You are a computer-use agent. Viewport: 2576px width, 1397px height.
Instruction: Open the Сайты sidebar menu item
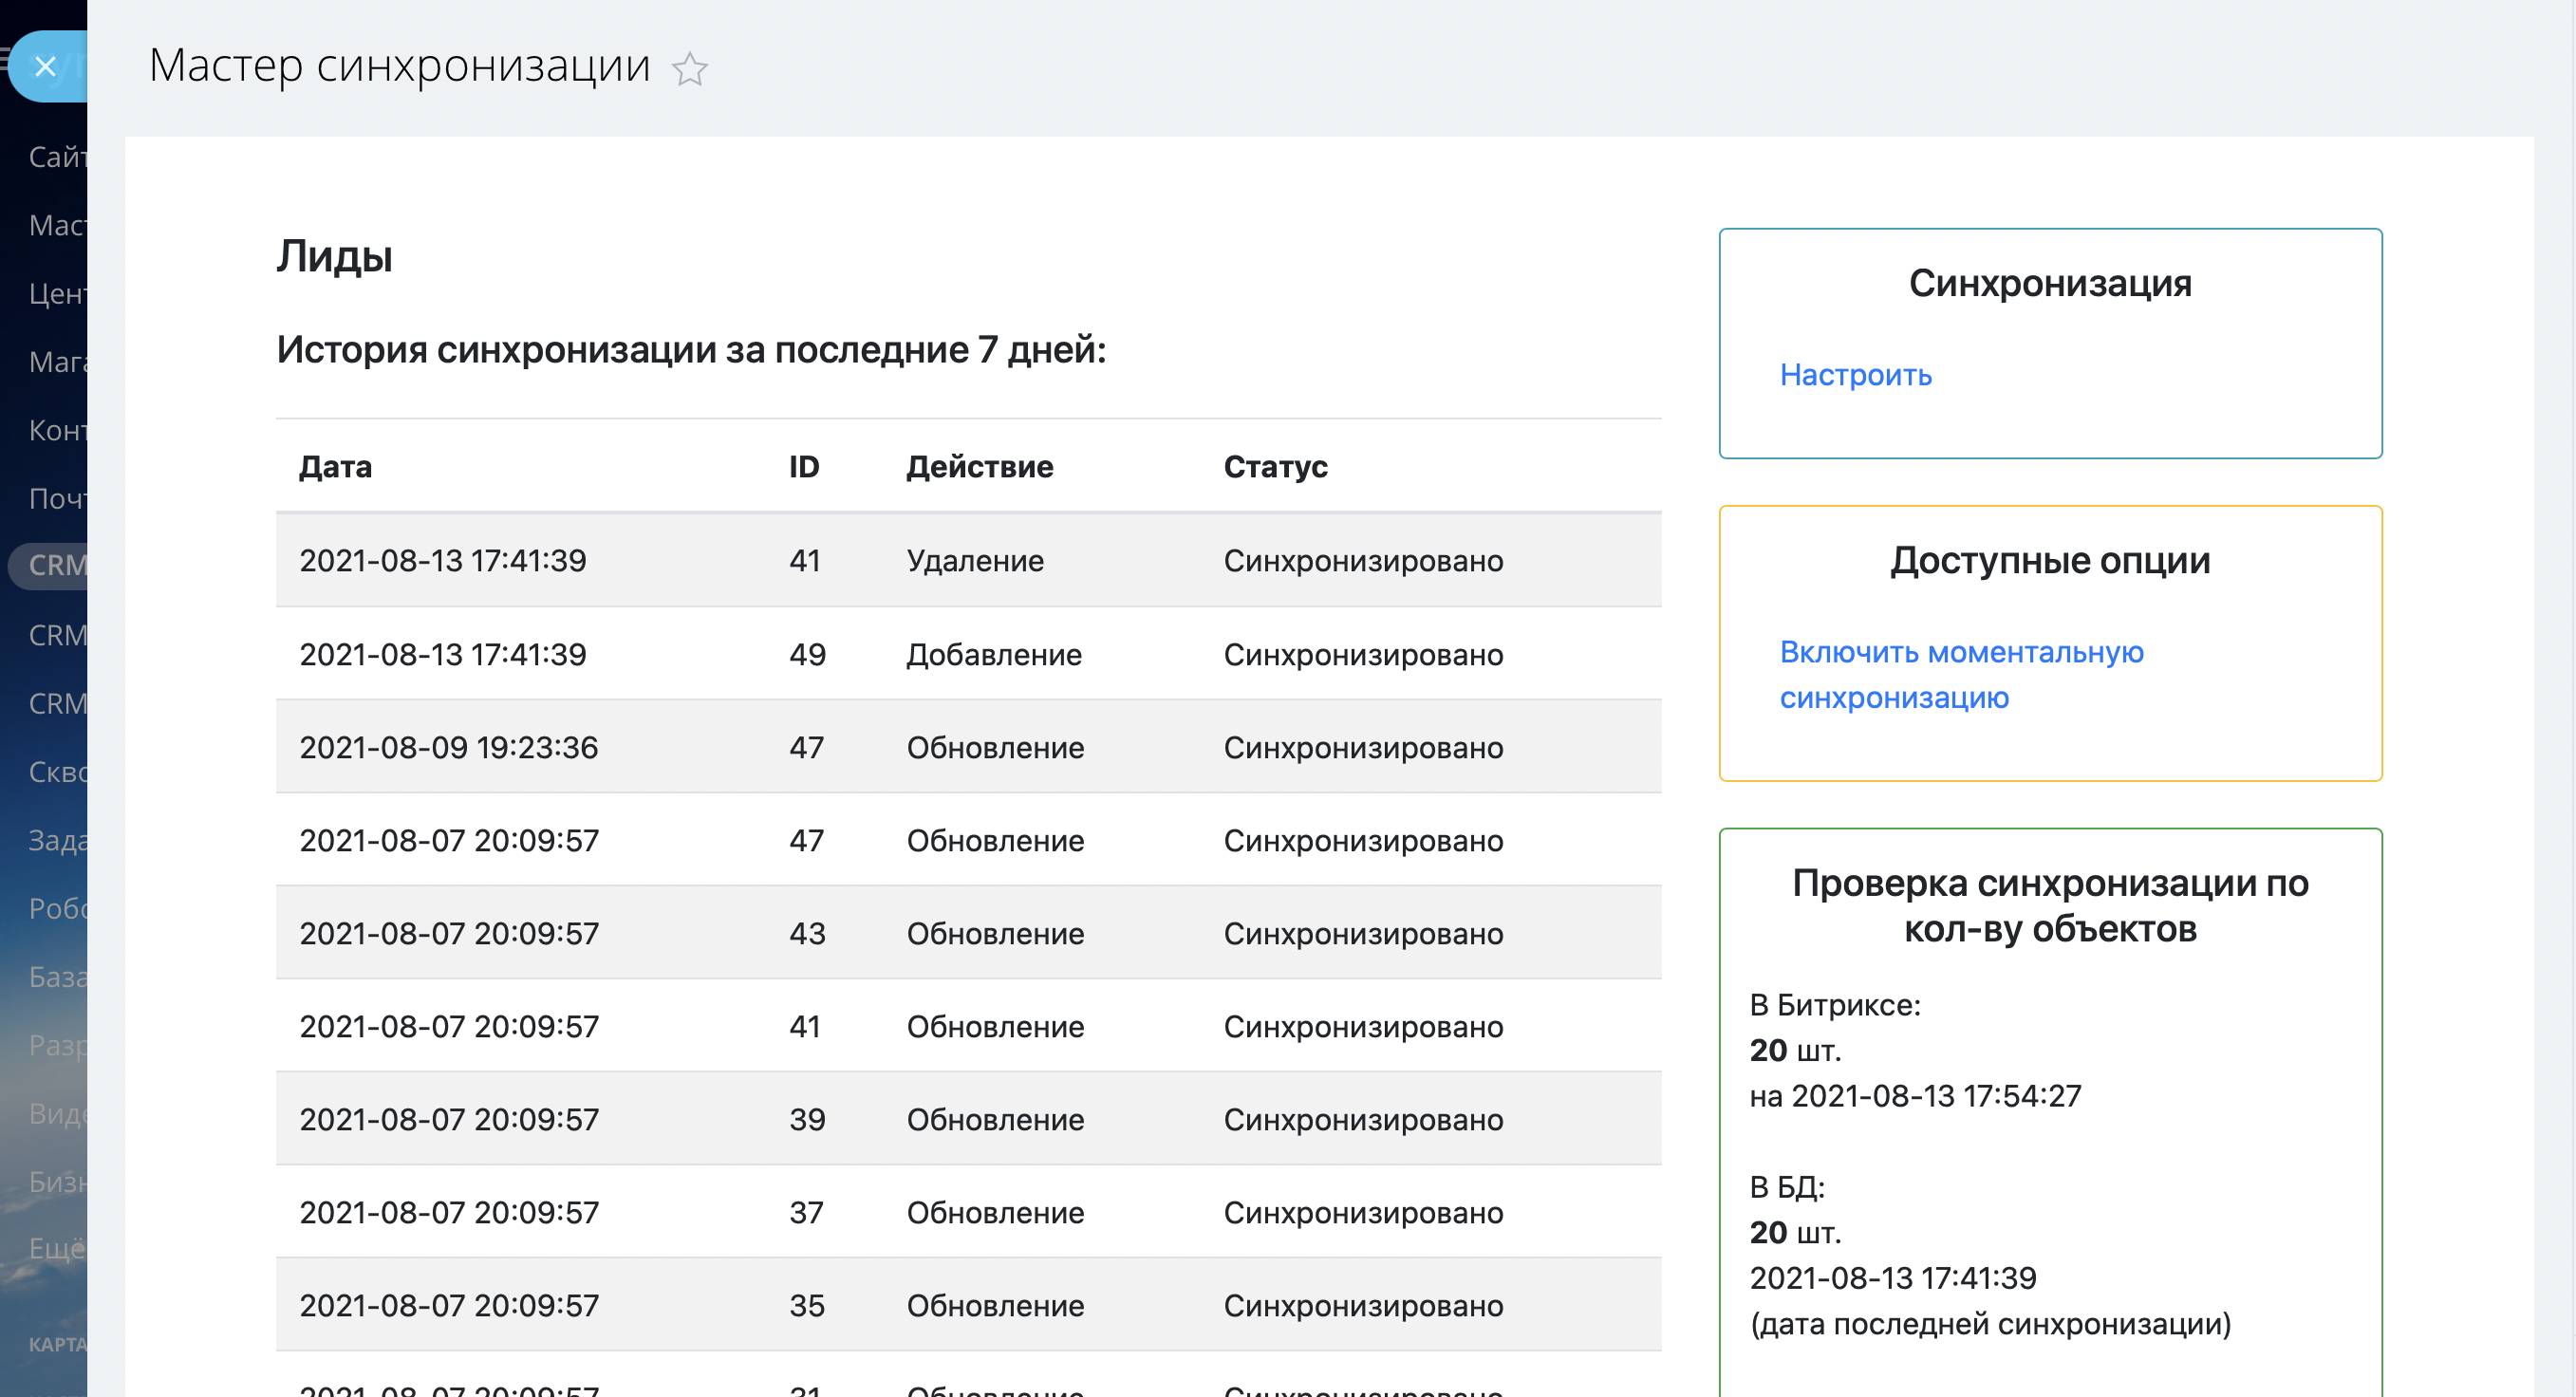click(x=57, y=157)
